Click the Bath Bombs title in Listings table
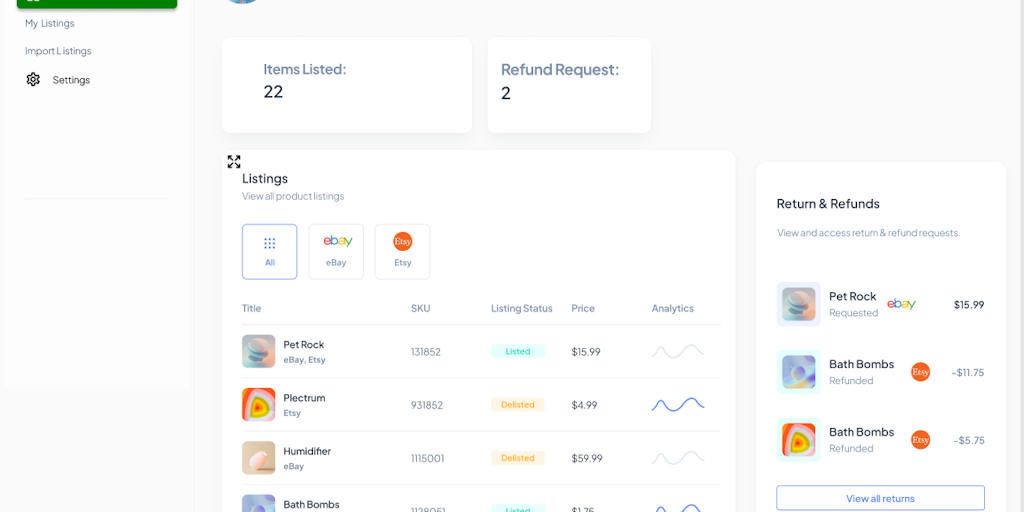Screen dimensions: 1024x512 pyautogui.click(x=312, y=504)
